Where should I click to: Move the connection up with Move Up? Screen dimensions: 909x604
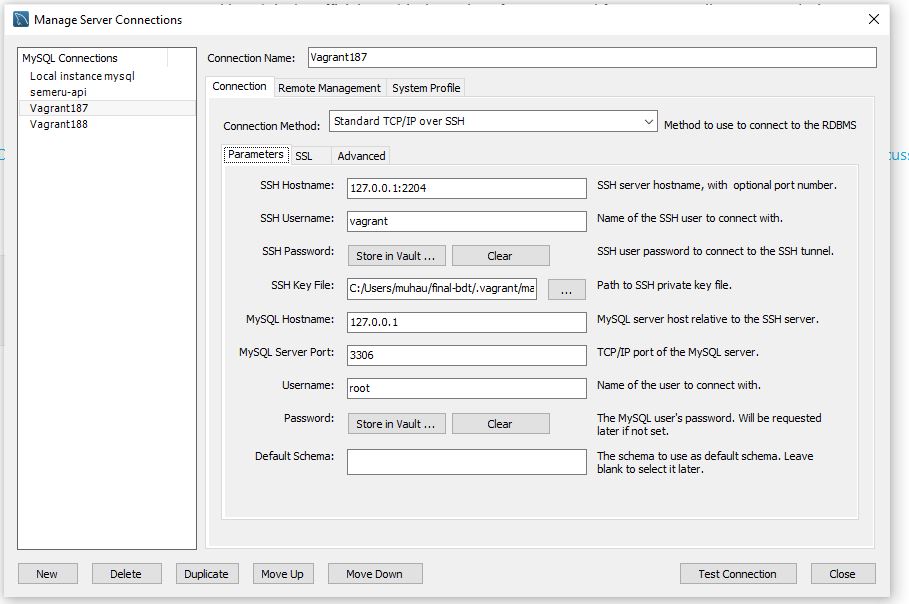coord(283,574)
